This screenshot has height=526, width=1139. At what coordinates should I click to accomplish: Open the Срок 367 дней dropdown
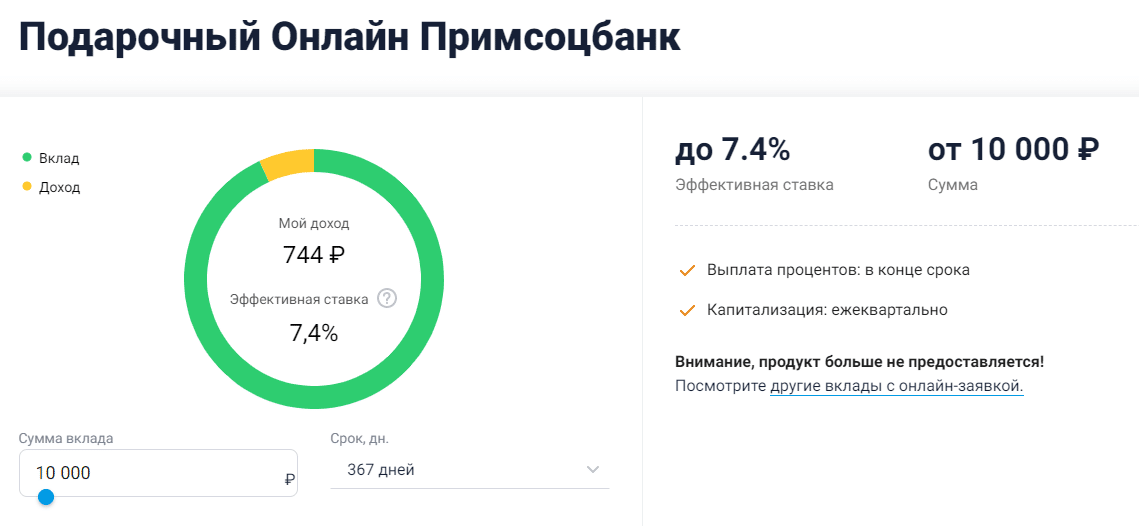coord(469,469)
